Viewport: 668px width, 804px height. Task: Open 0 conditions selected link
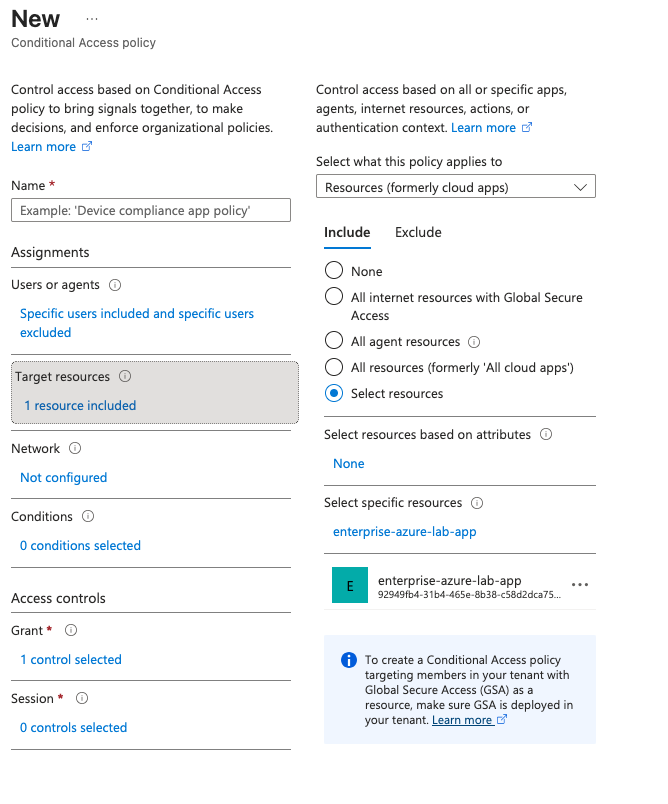[80, 546]
